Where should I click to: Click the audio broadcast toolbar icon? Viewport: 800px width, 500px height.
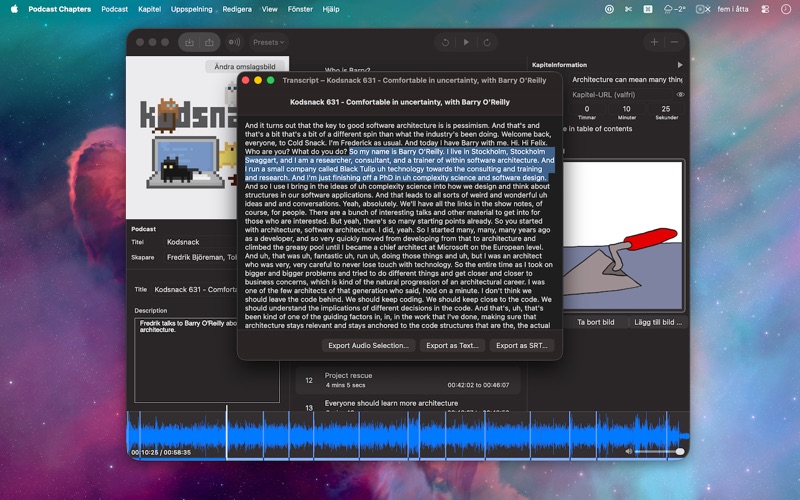(x=234, y=42)
